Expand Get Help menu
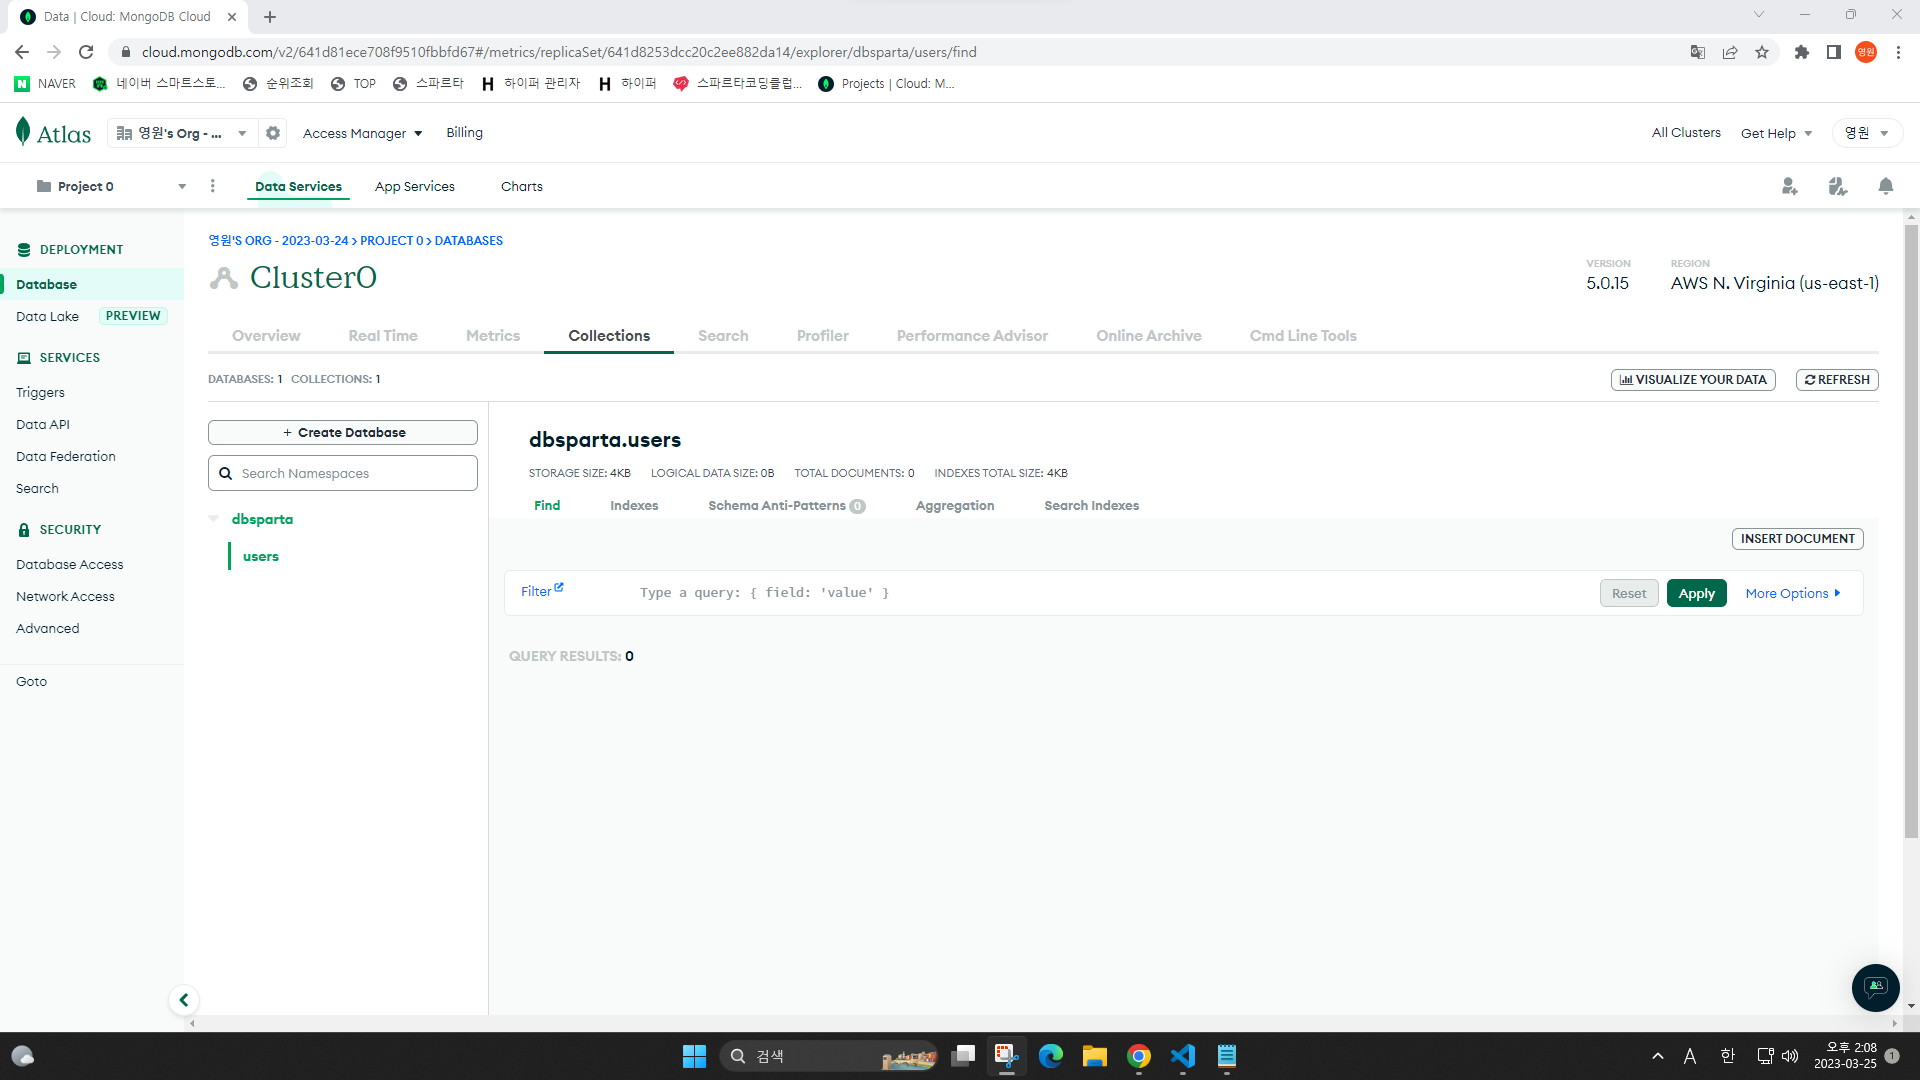This screenshot has width=1920, height=1080. coord(1776,133)
